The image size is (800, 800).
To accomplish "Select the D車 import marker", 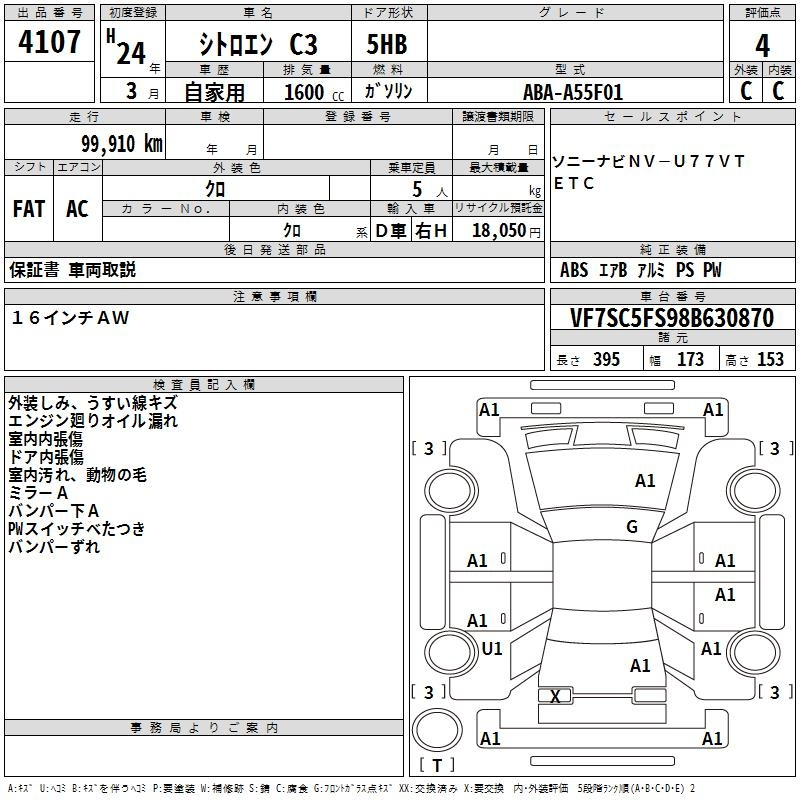I will [391, 231].
